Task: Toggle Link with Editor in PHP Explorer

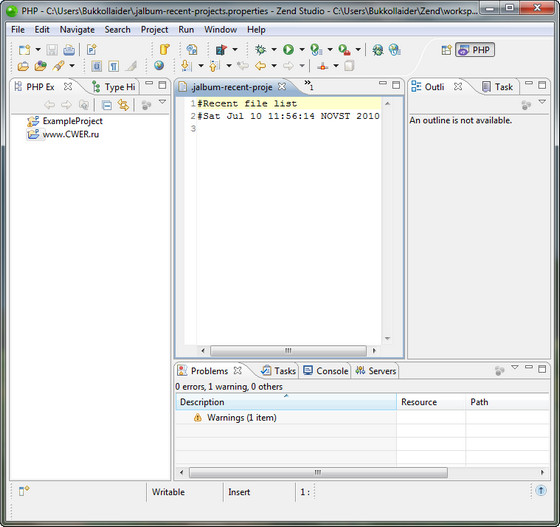Action: pos(123,105)
